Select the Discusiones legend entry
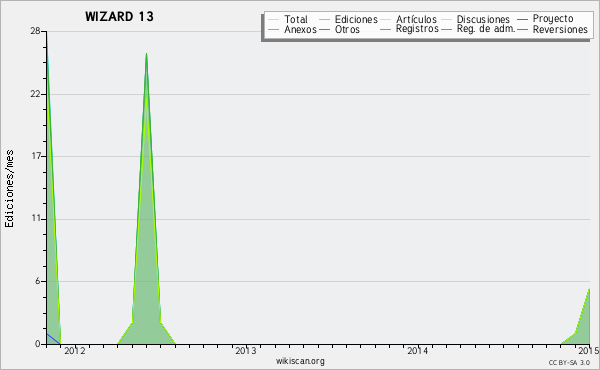The image size is (600, 370). (x=476, y=19)
